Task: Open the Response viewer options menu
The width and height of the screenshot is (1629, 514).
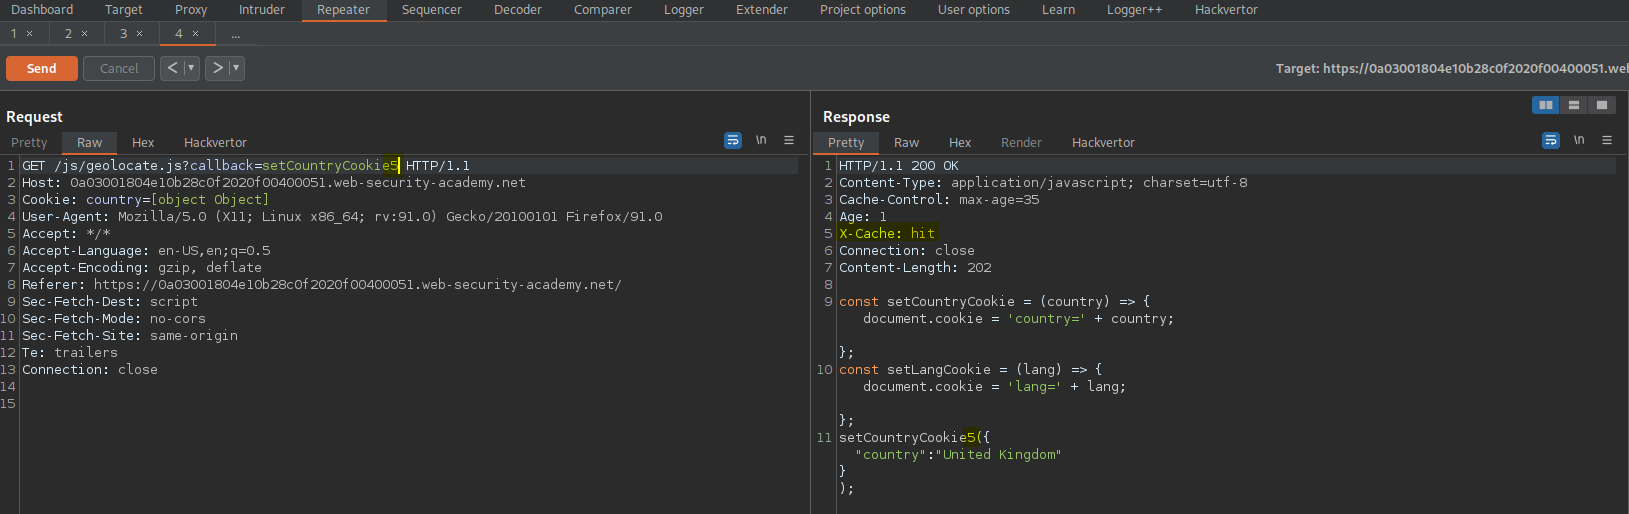Action: tap(1607, 140)
